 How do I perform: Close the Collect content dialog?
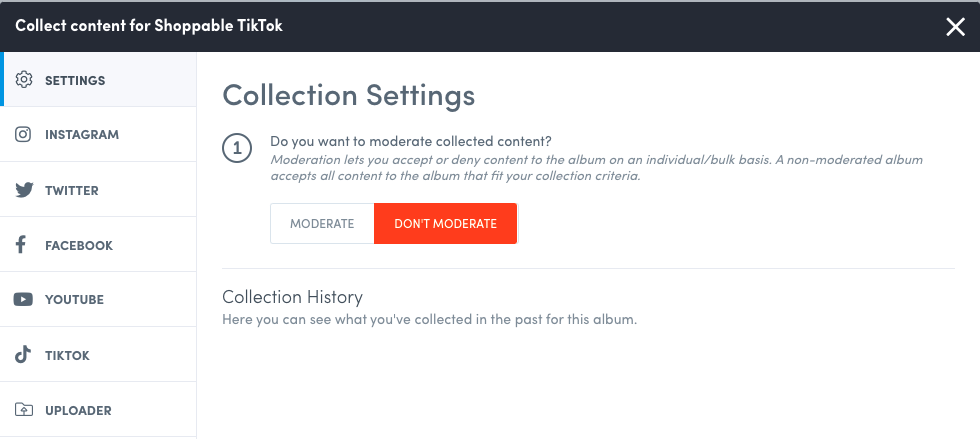tap(955, 27)
